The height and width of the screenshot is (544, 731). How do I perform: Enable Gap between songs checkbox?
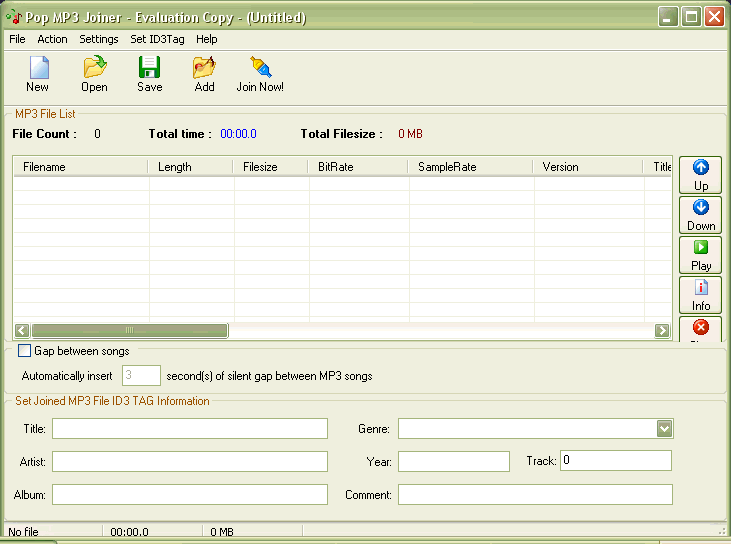pos(24,351)
